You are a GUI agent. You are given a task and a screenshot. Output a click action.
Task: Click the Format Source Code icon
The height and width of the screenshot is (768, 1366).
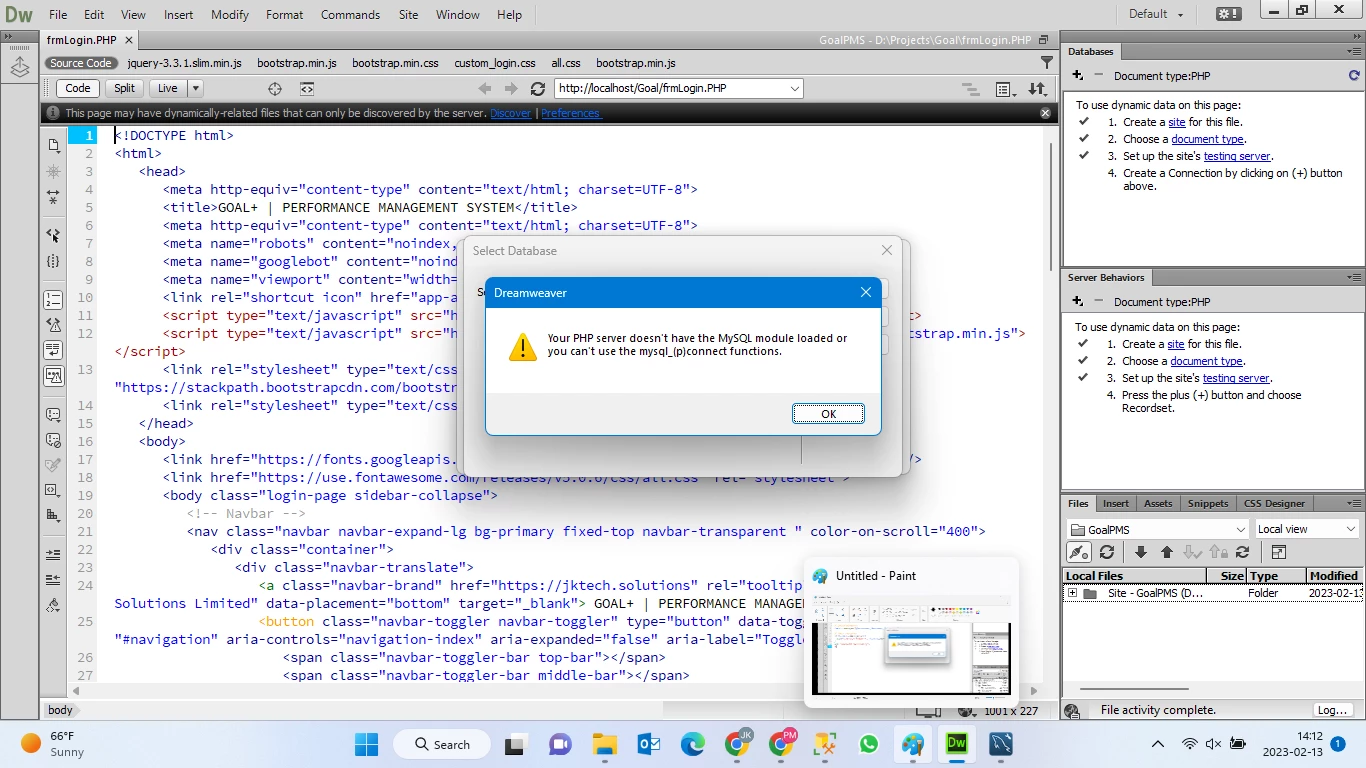[x=53, y=606]
